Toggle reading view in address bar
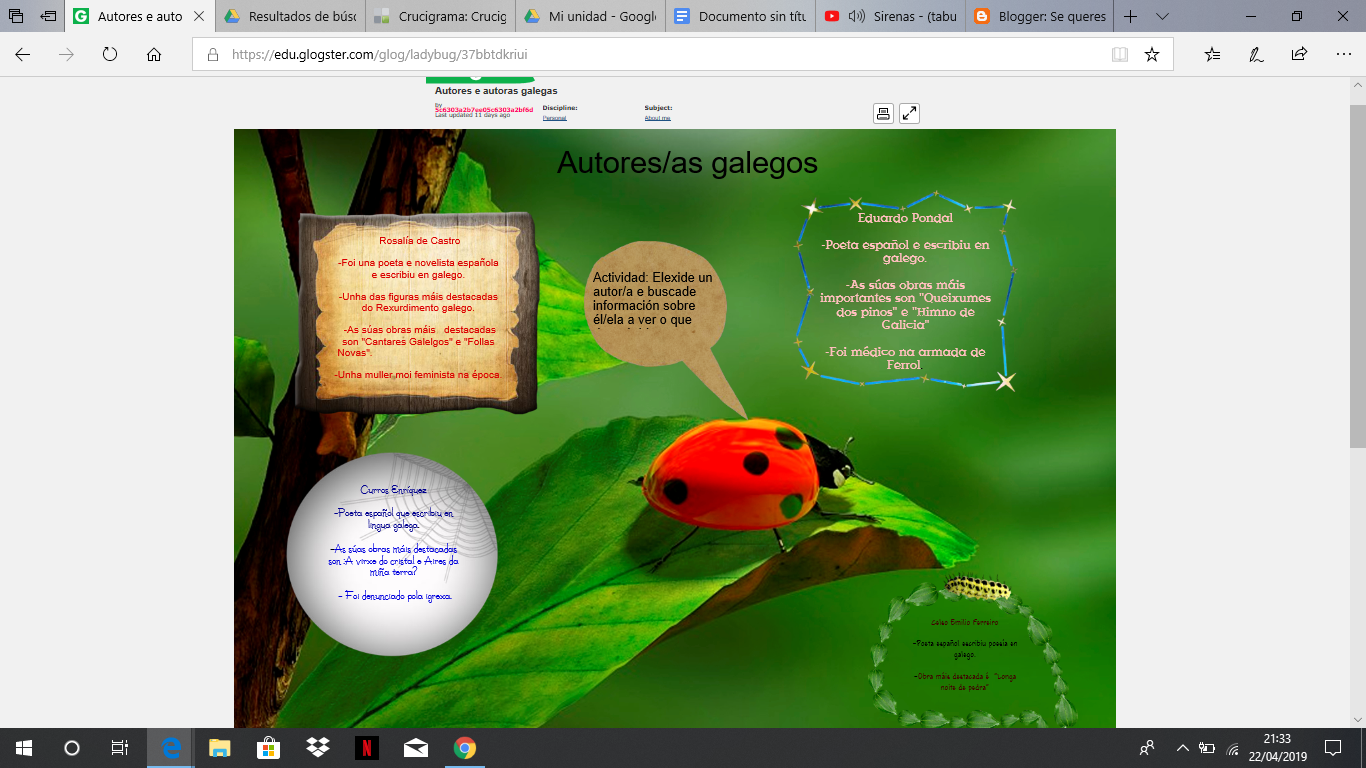 (x=1120, y=55)
